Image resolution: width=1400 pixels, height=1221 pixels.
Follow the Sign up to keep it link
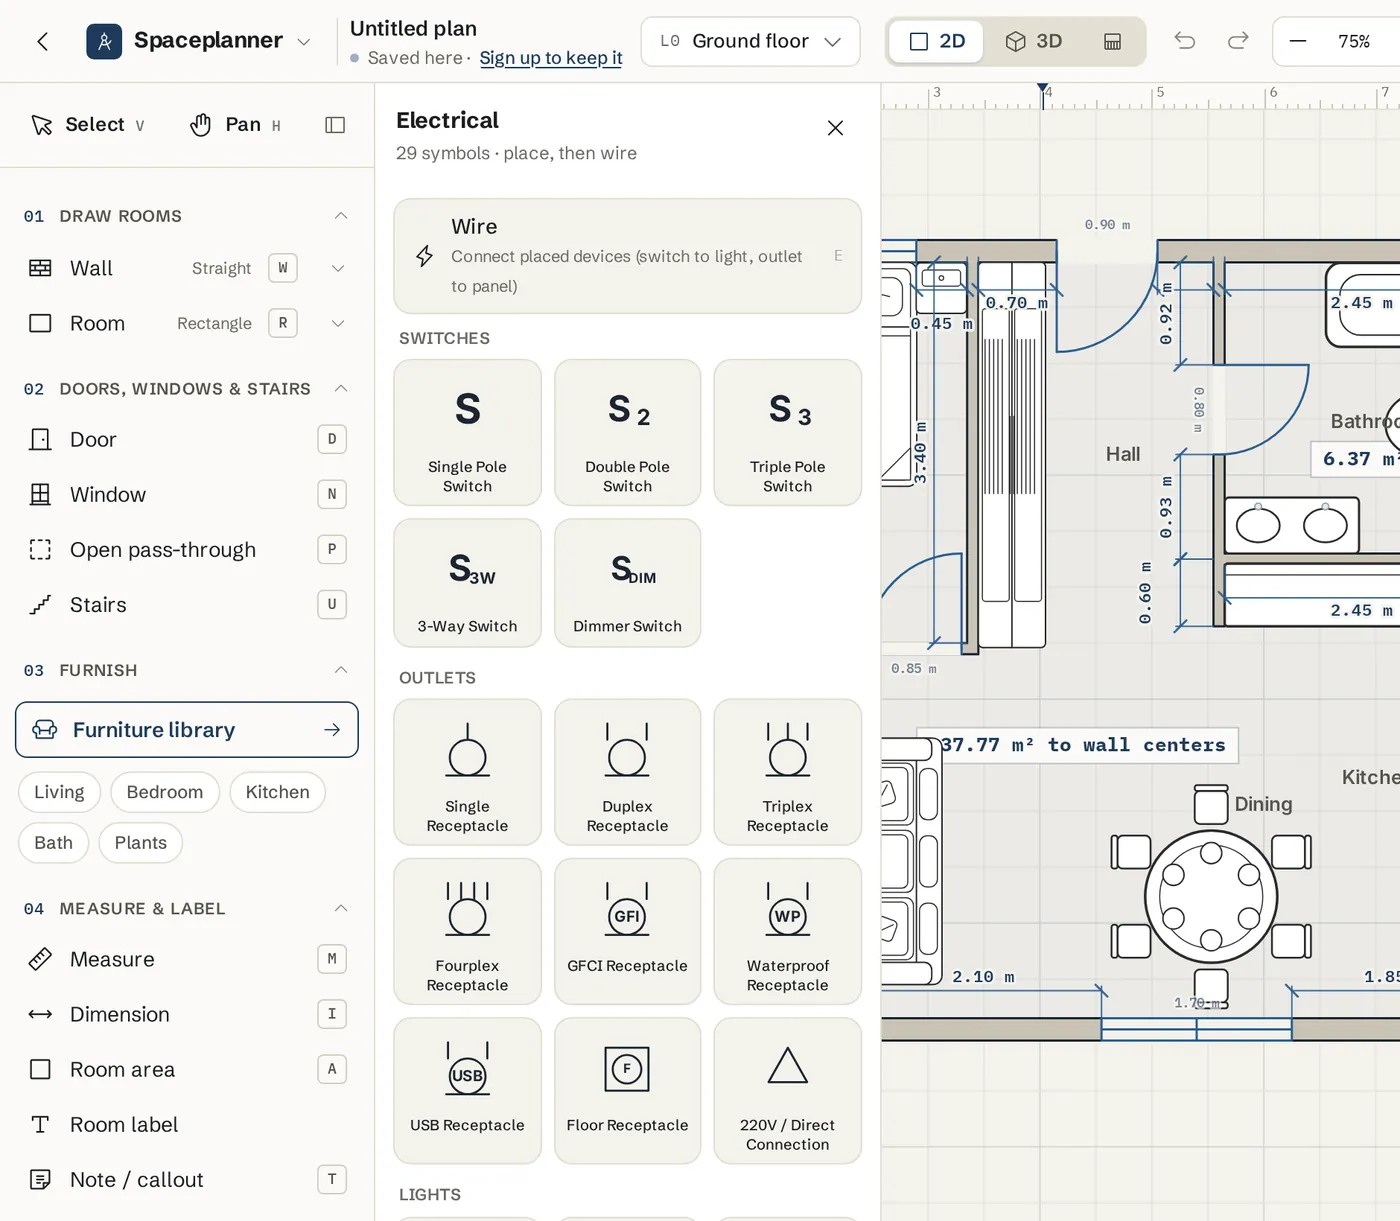pyautogui.click(x=551, y=58)
